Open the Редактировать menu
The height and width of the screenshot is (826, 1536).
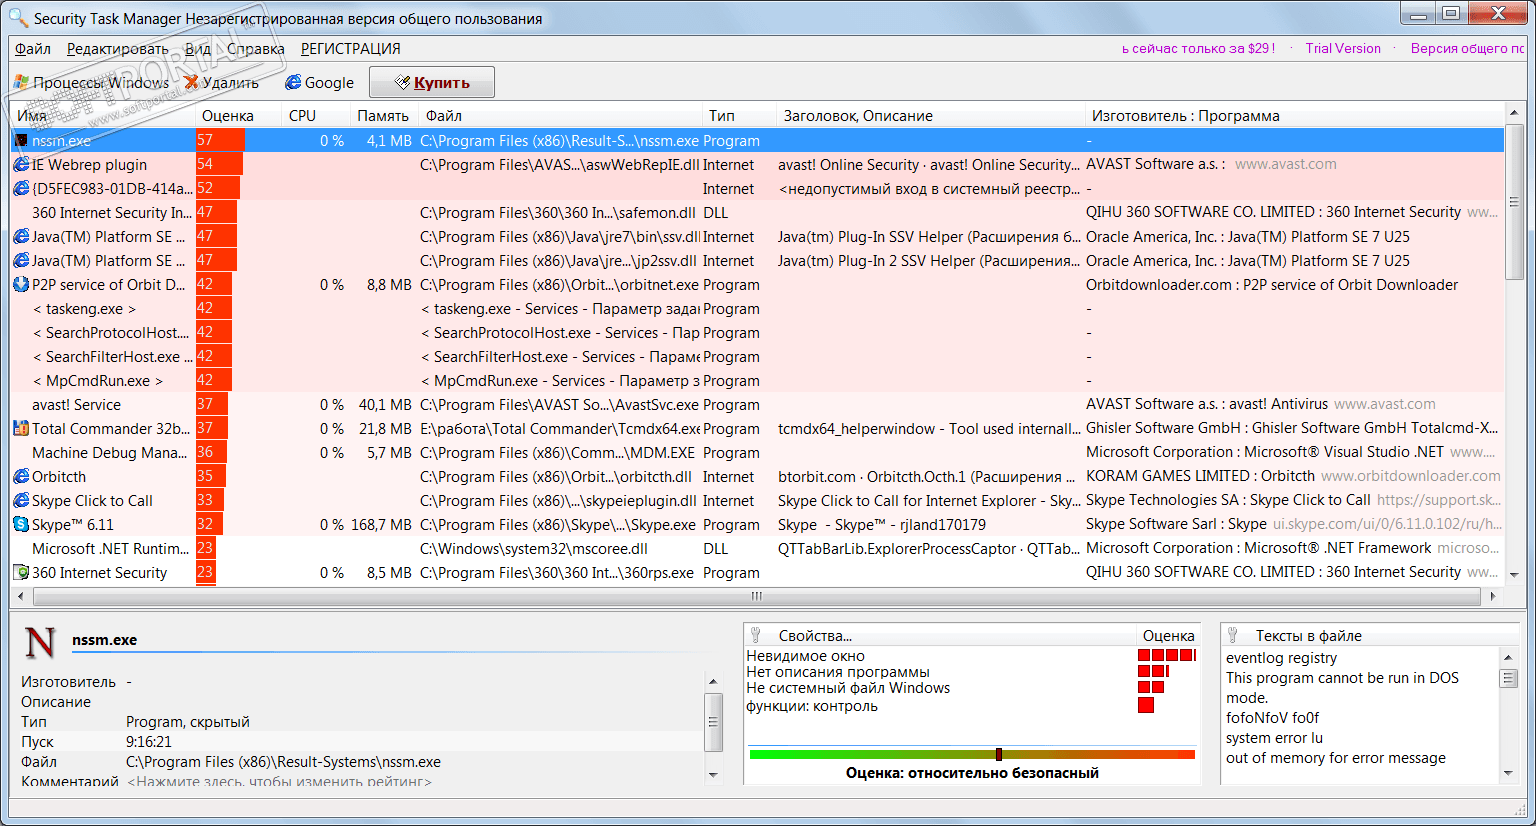click(118, 49)
